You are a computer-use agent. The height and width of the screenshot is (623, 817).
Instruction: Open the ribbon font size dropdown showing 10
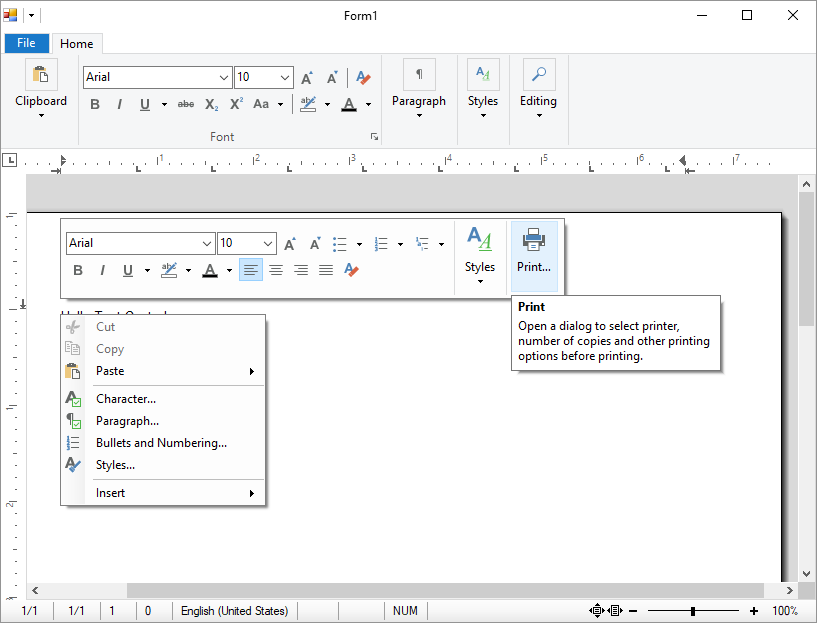[x=284, y=78]
